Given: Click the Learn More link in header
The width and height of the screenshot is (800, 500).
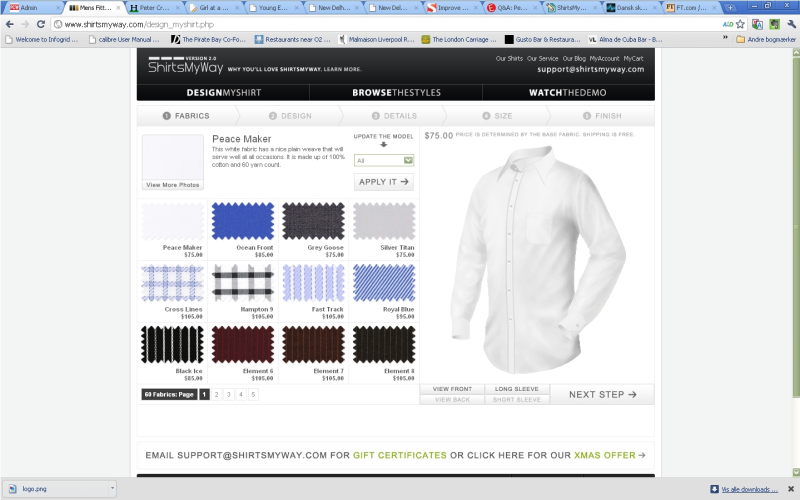Looking at the screenshot, I should click(342, 69).
